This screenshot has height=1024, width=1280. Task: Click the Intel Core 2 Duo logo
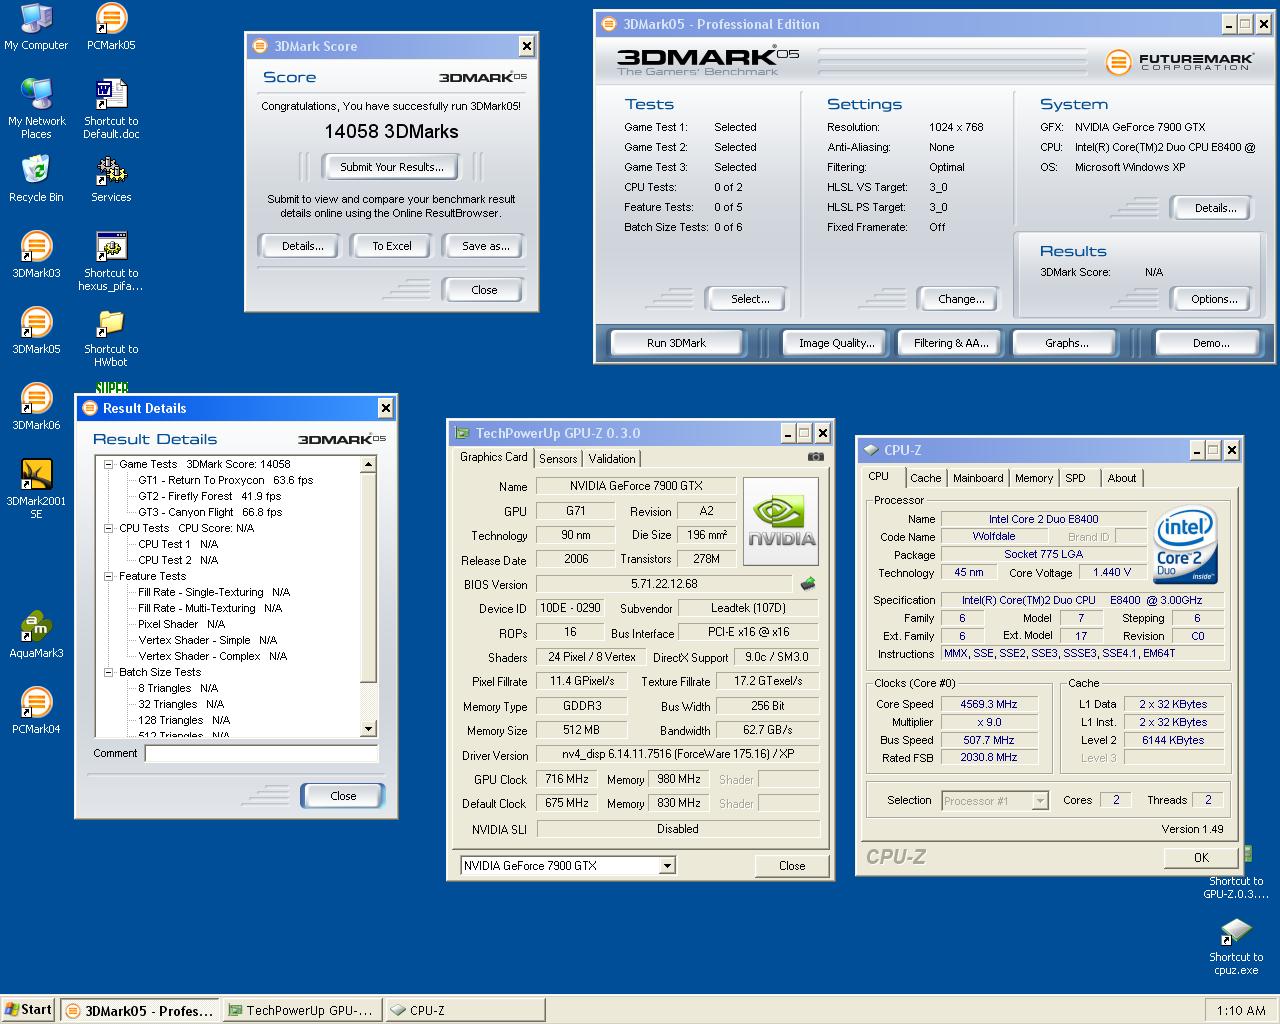[1185, 546]
